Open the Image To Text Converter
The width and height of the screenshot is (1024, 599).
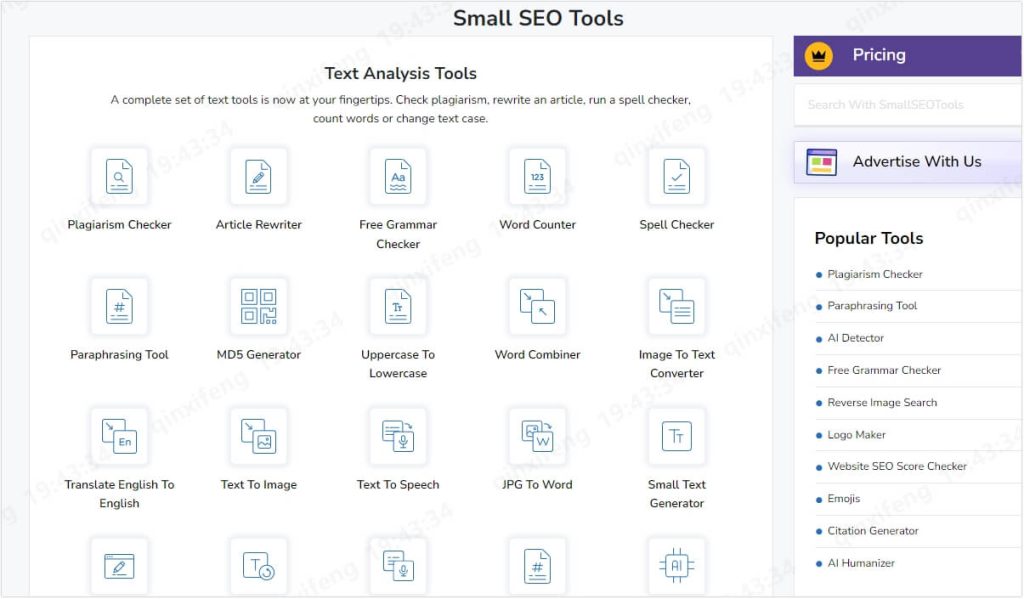click(677, 306)
